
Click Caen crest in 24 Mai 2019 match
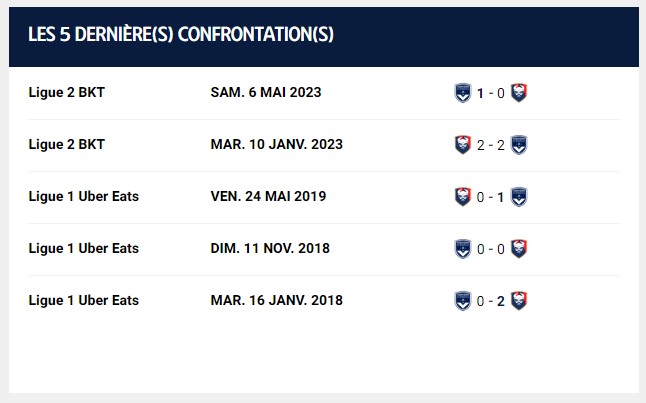(463, 197)
